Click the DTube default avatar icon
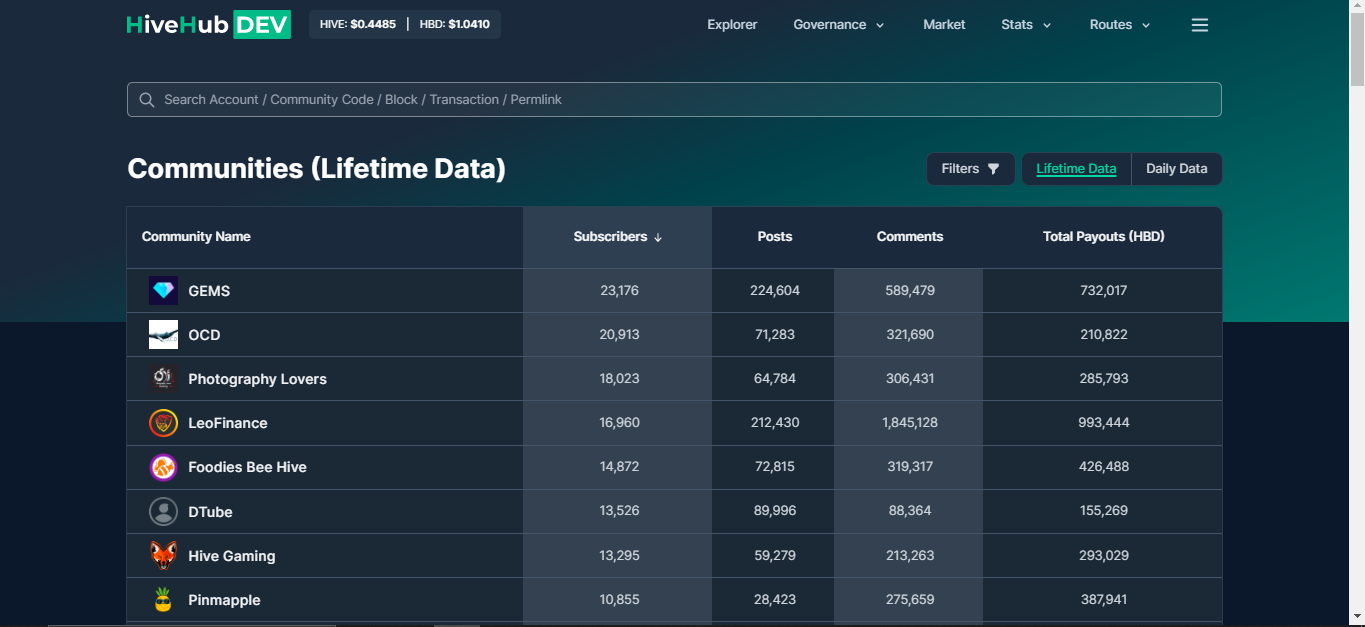The image size is (1365, 627). point(163,512)
